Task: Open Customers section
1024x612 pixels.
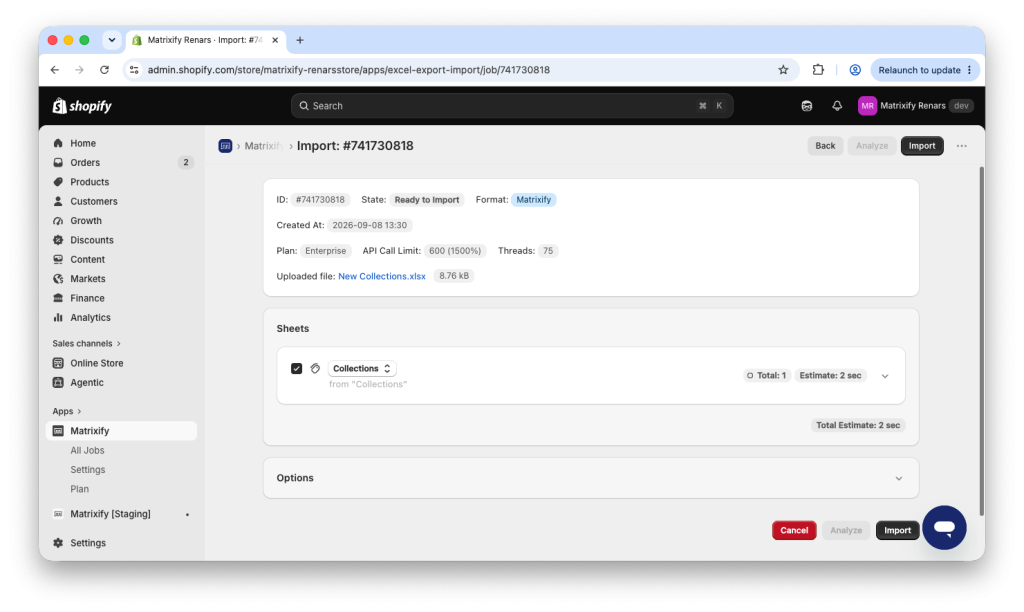Action: pos(93,201)
